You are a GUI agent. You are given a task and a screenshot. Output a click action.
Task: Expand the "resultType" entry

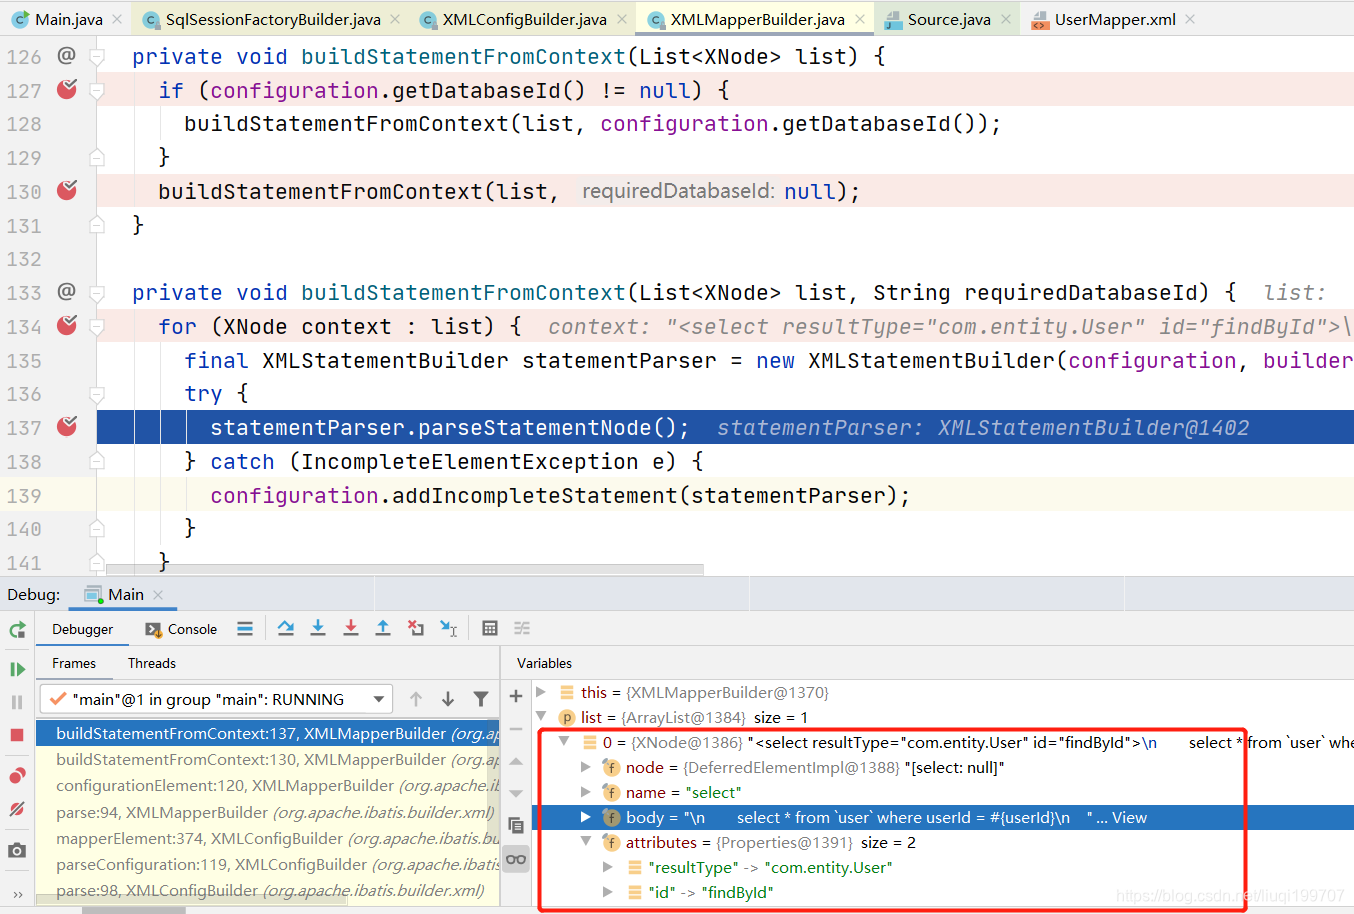coord(608,867)
